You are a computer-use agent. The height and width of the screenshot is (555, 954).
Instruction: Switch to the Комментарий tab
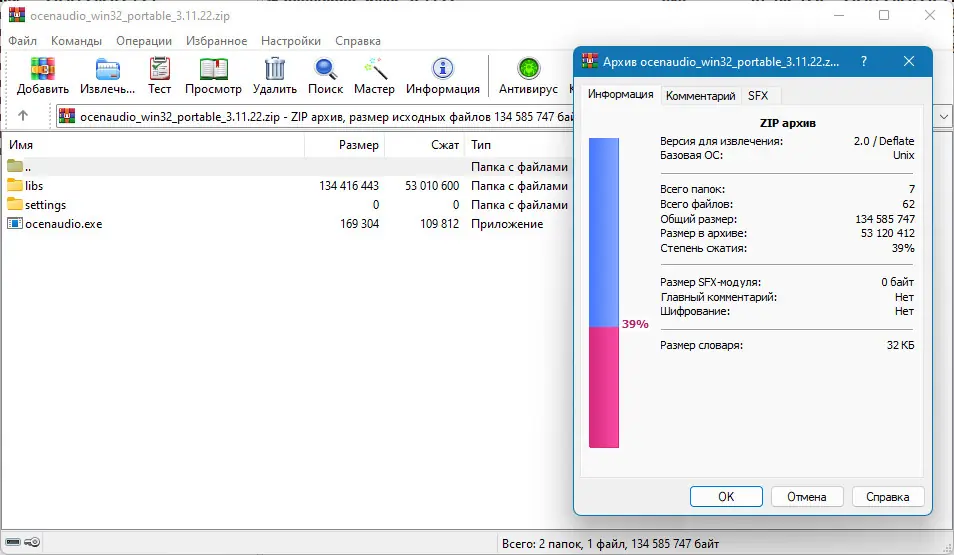click(x=700, y=96)
